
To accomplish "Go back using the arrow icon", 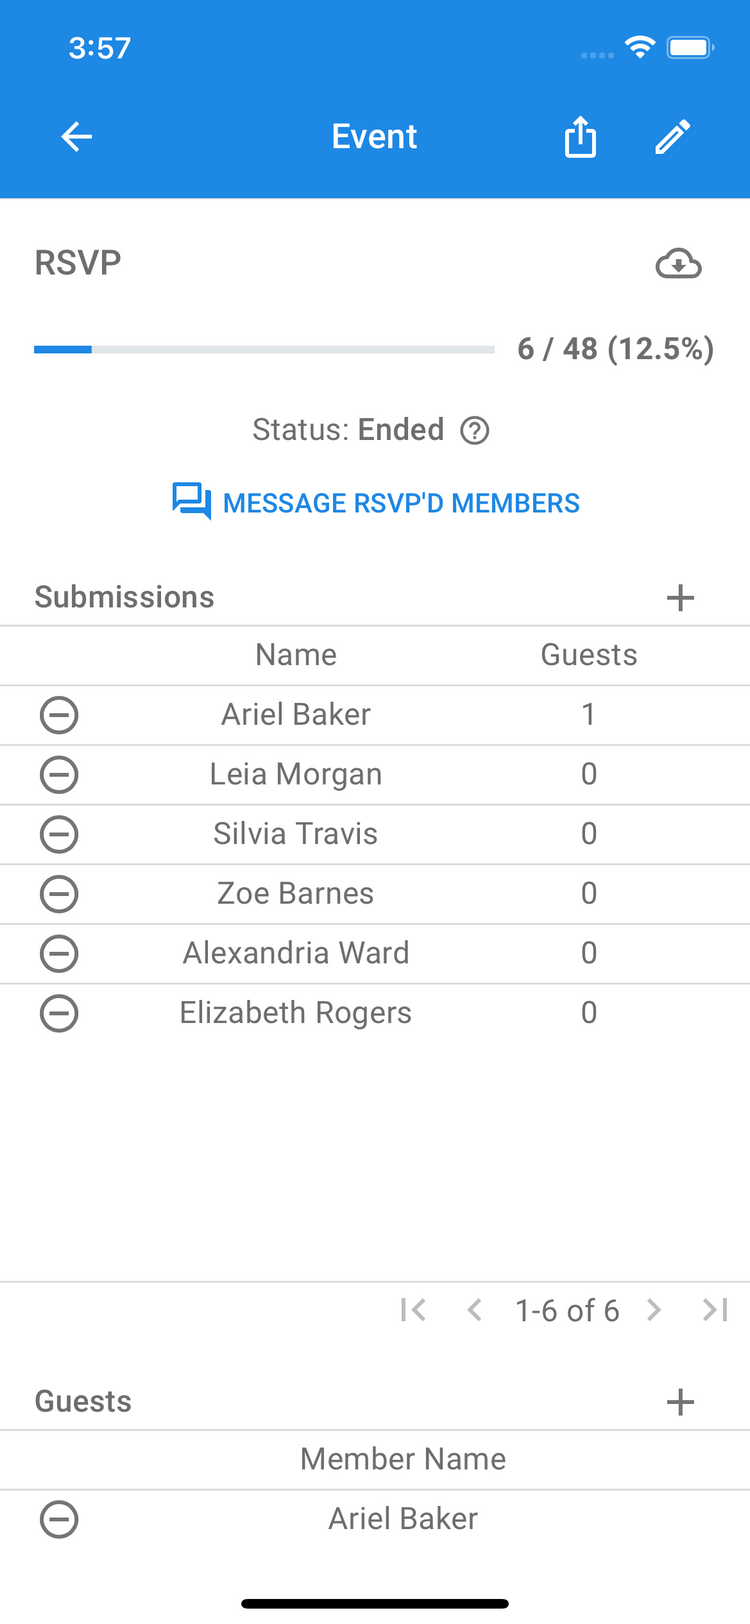I will coord(76,137).
